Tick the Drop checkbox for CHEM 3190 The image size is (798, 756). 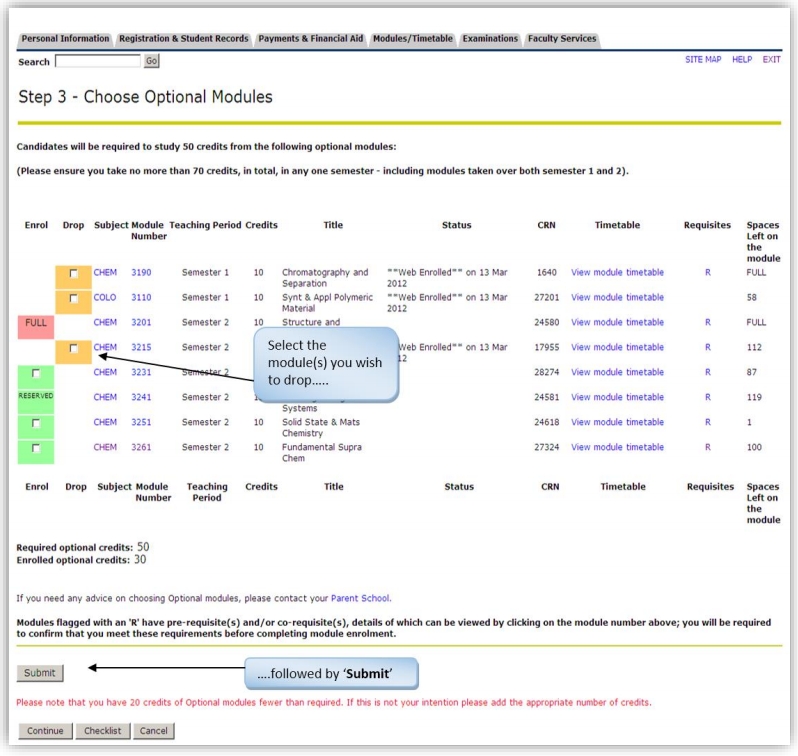tap(73, 273)
